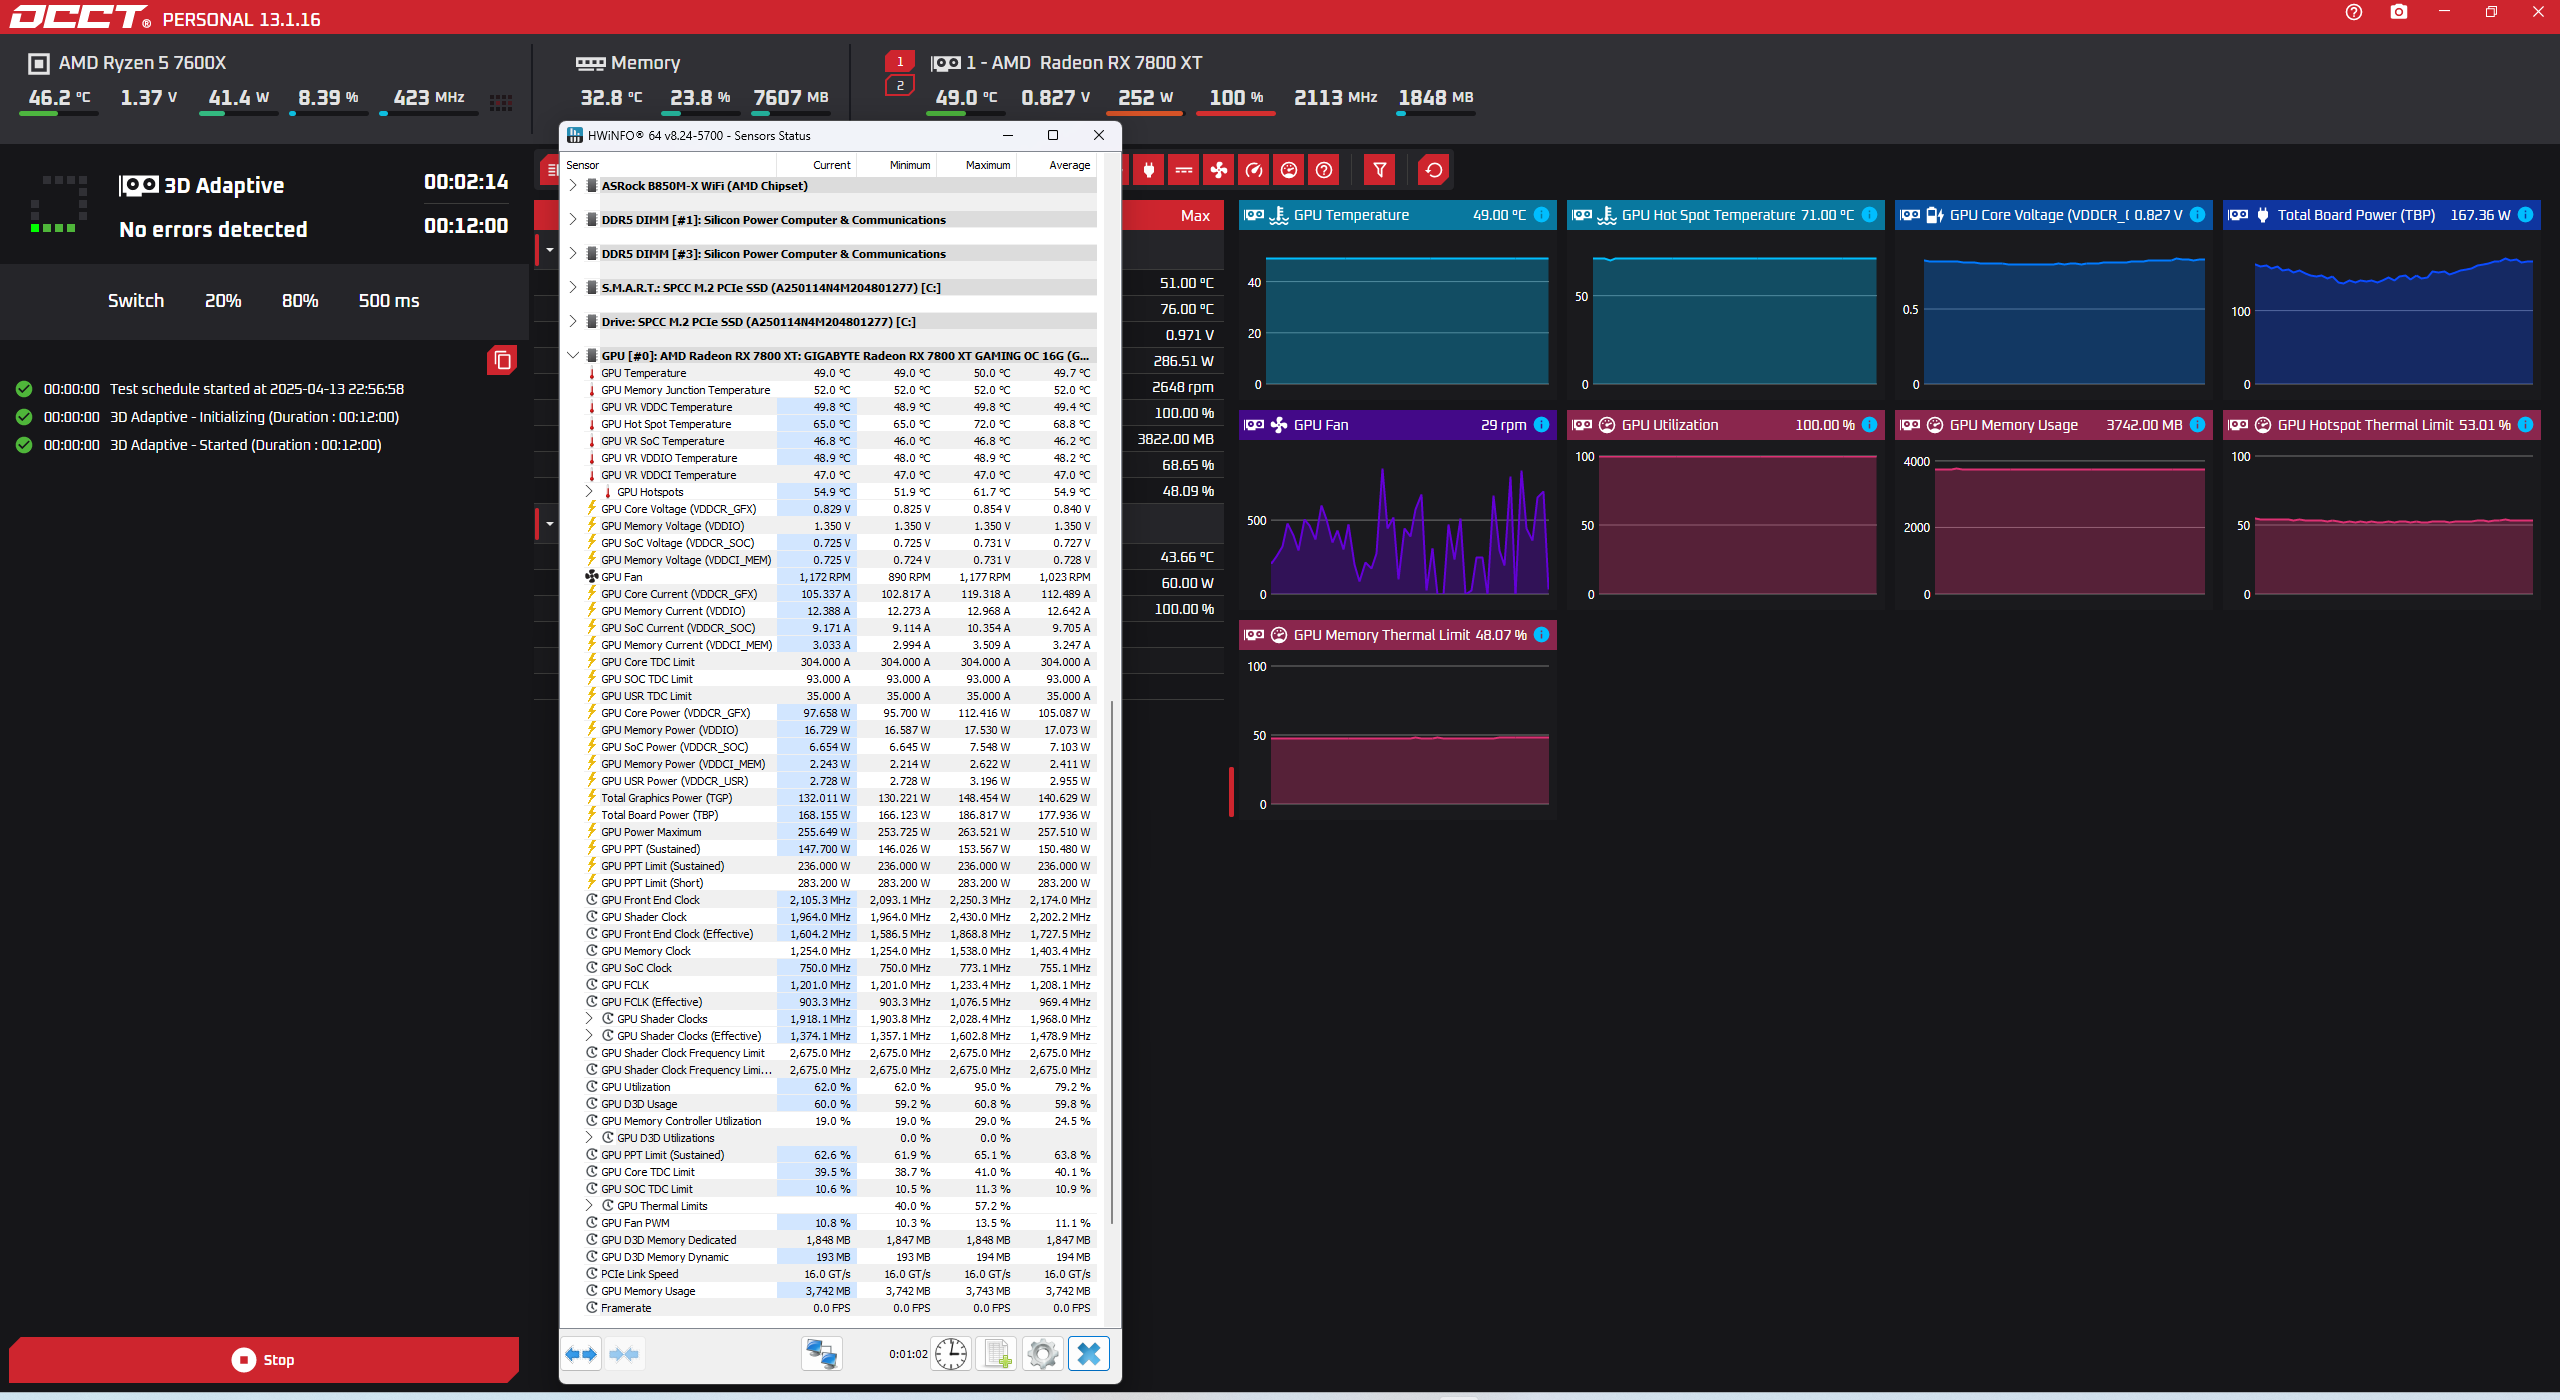
Task: Show info for GPU Hotspot Thermal Limit graph
Action: [2525, 425]
